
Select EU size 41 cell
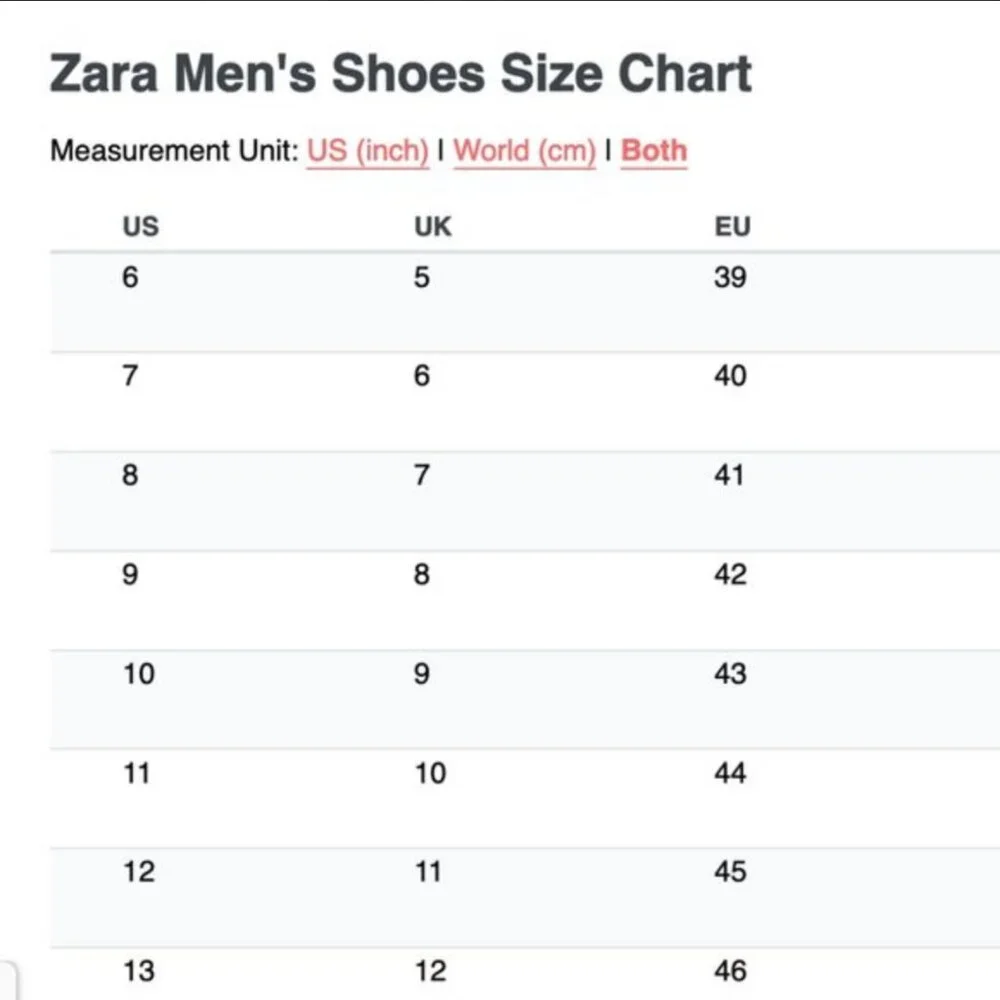(x=729, y=475)
